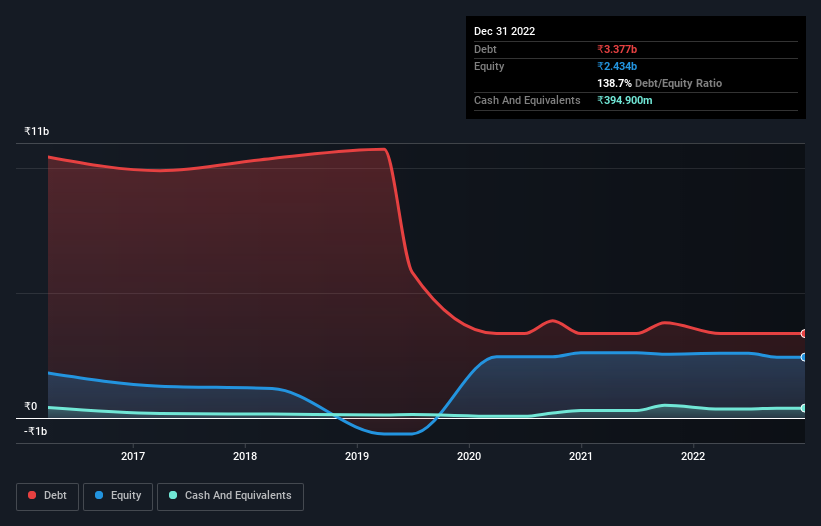Click the ₹11b y-axis label
This screenshot has height=526, width=821.
pyautogui.click(x=37, y=131)
